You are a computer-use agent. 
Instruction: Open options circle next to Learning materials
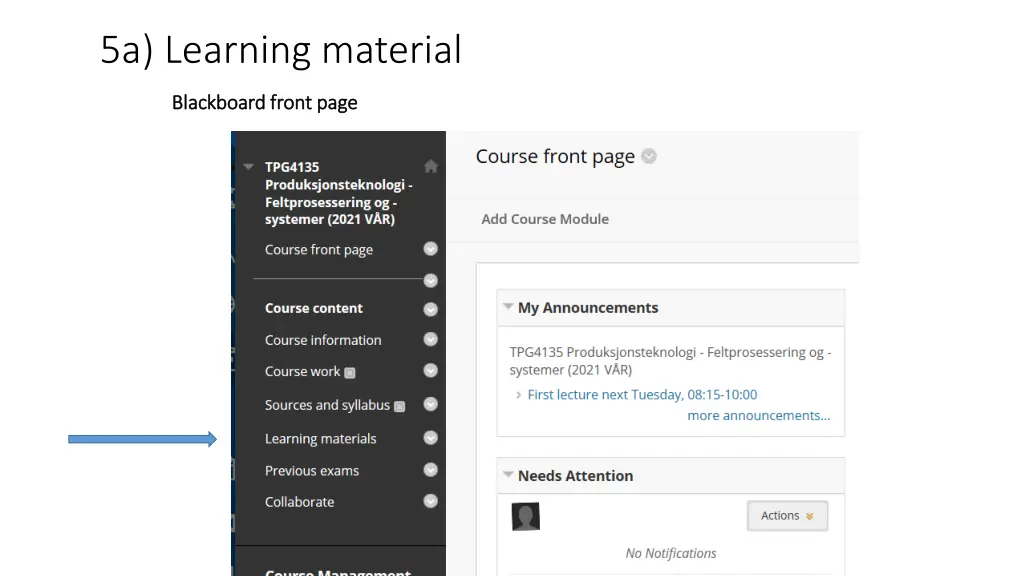click(430, 438)
